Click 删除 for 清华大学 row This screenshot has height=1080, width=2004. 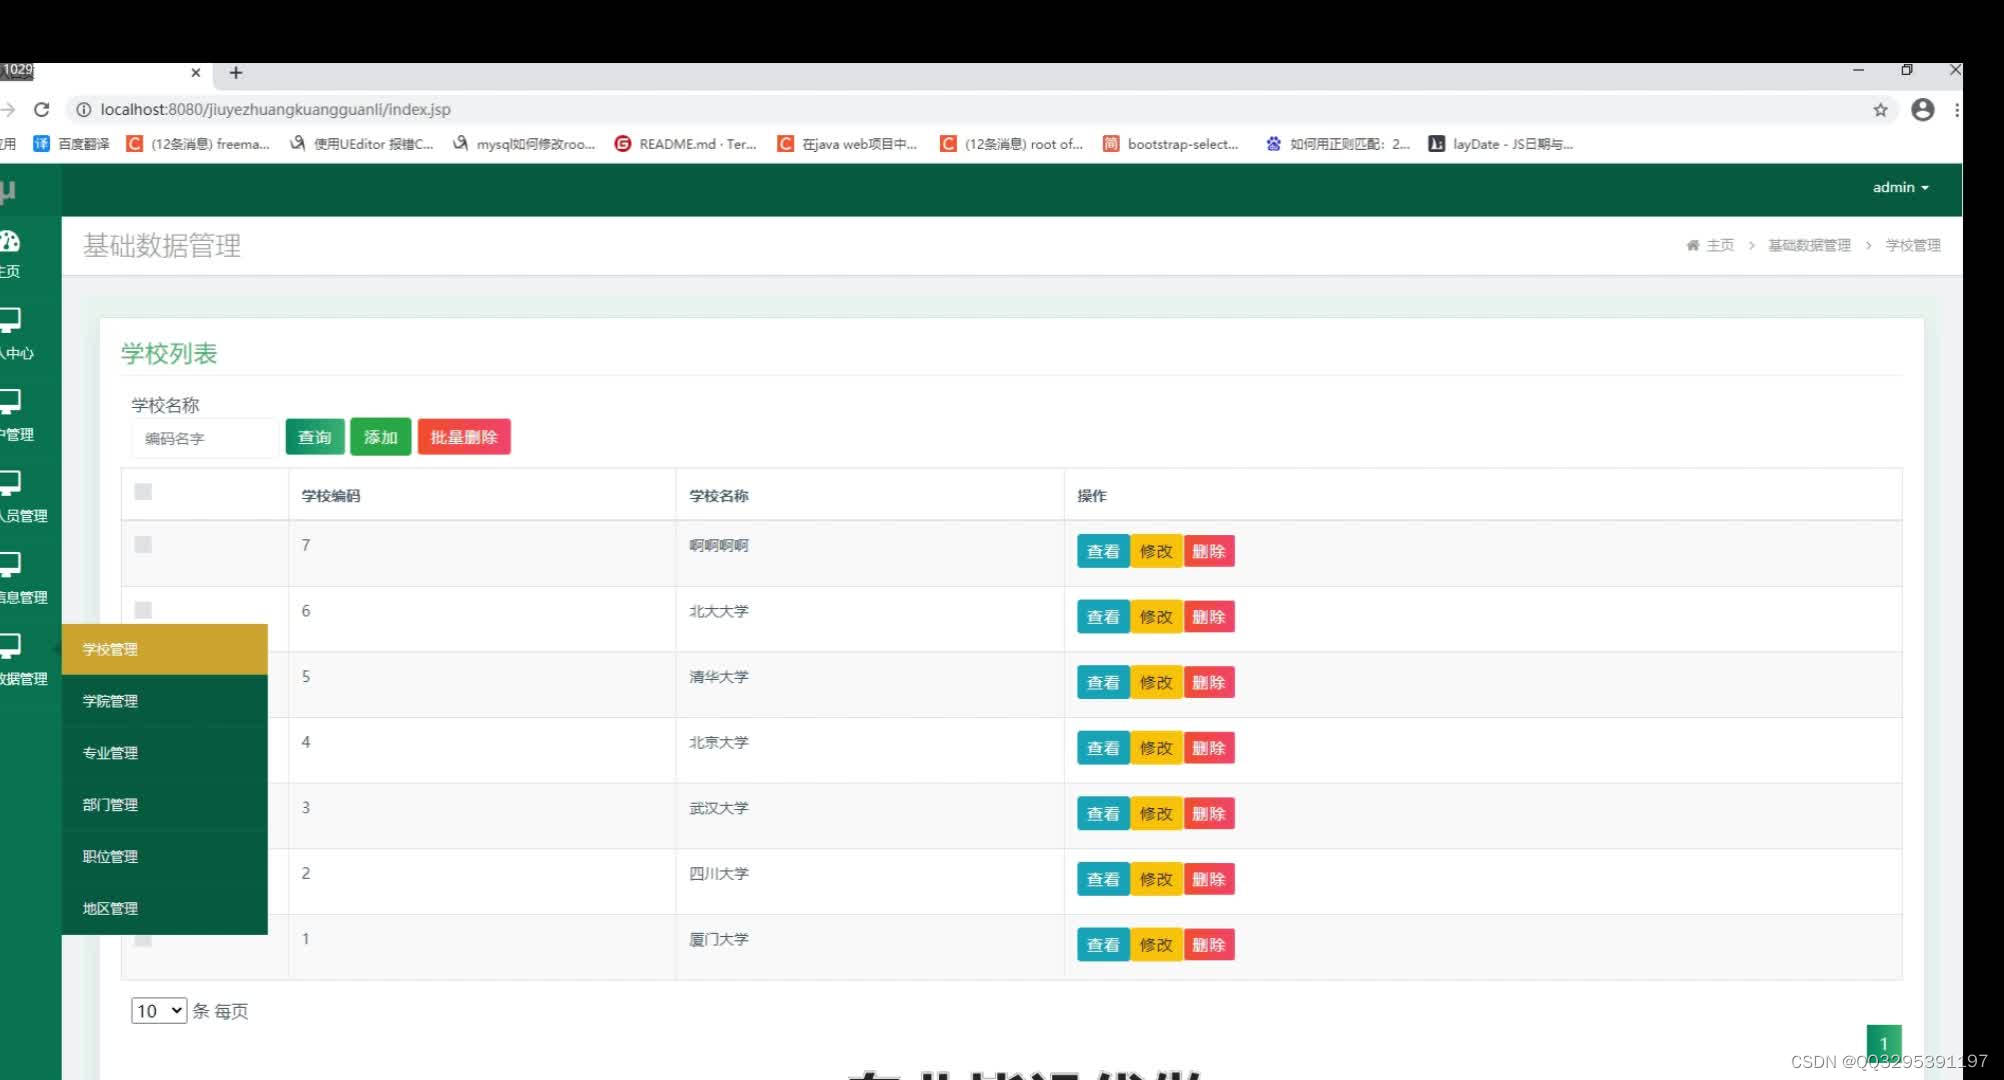tap(1209, 682)
